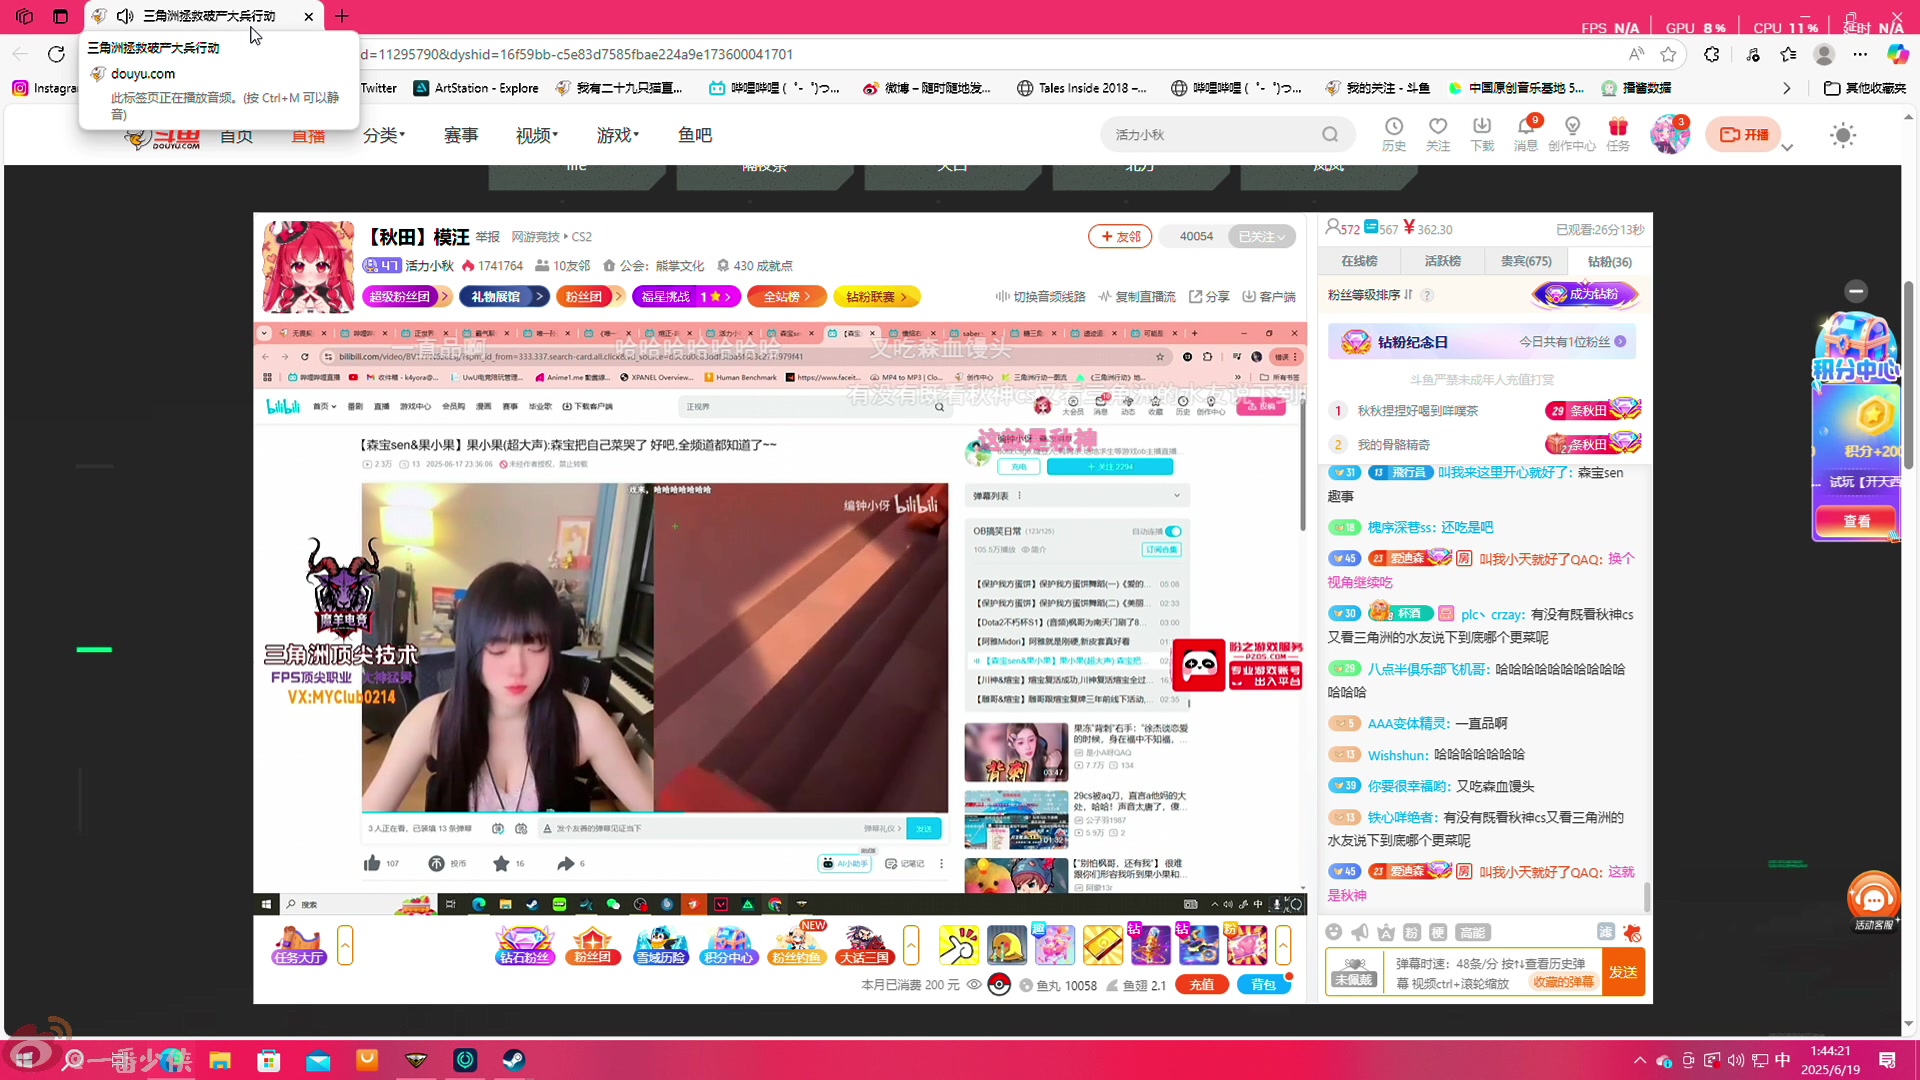Open the 粉丝钓鱼 activity icon

[797, 945]
